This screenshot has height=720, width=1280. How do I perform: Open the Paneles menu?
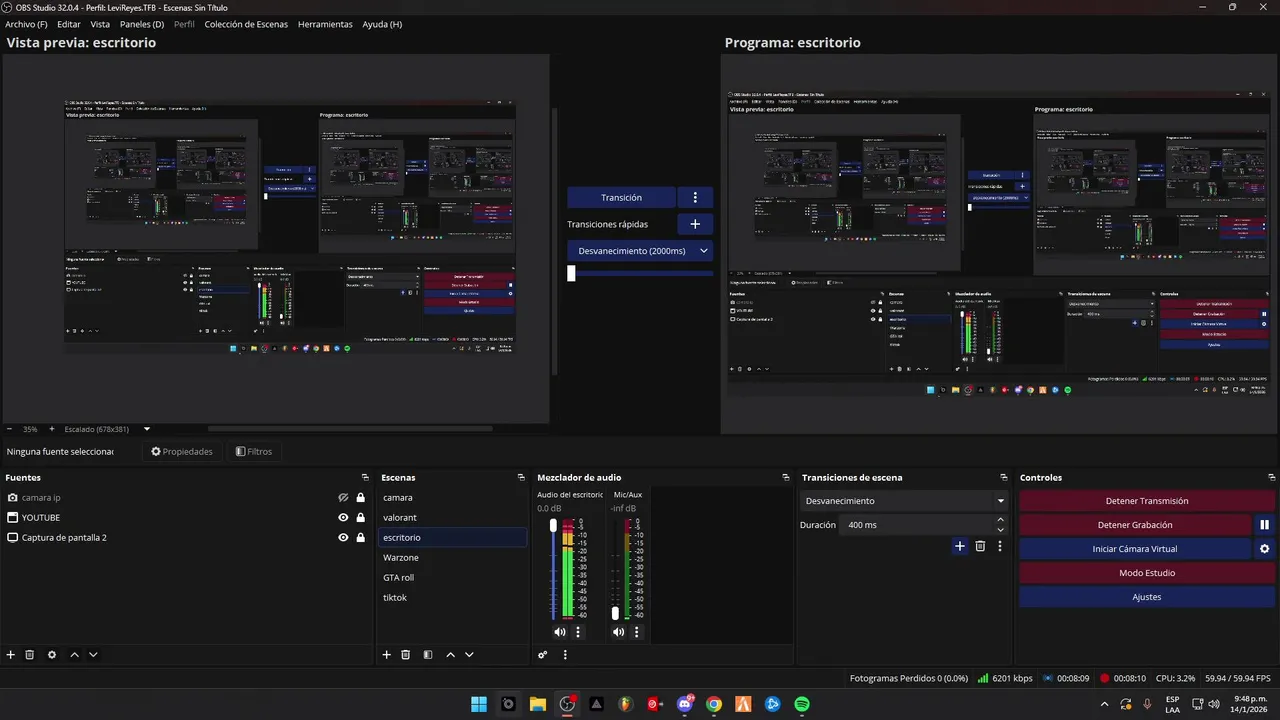point(142,24)
